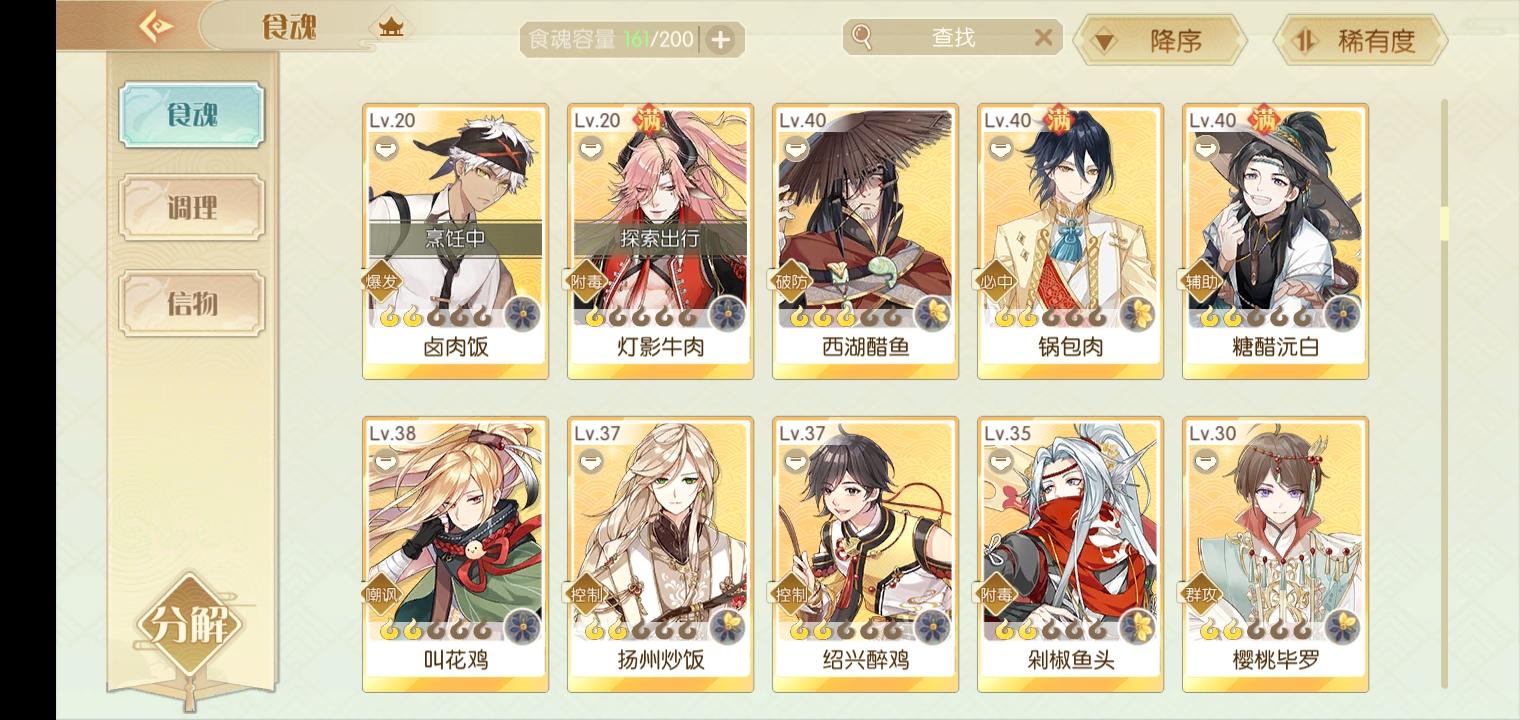This screenshot has width=1520, height=720.
Task: Click the 分解 decompose button
Action: (190, 625)
